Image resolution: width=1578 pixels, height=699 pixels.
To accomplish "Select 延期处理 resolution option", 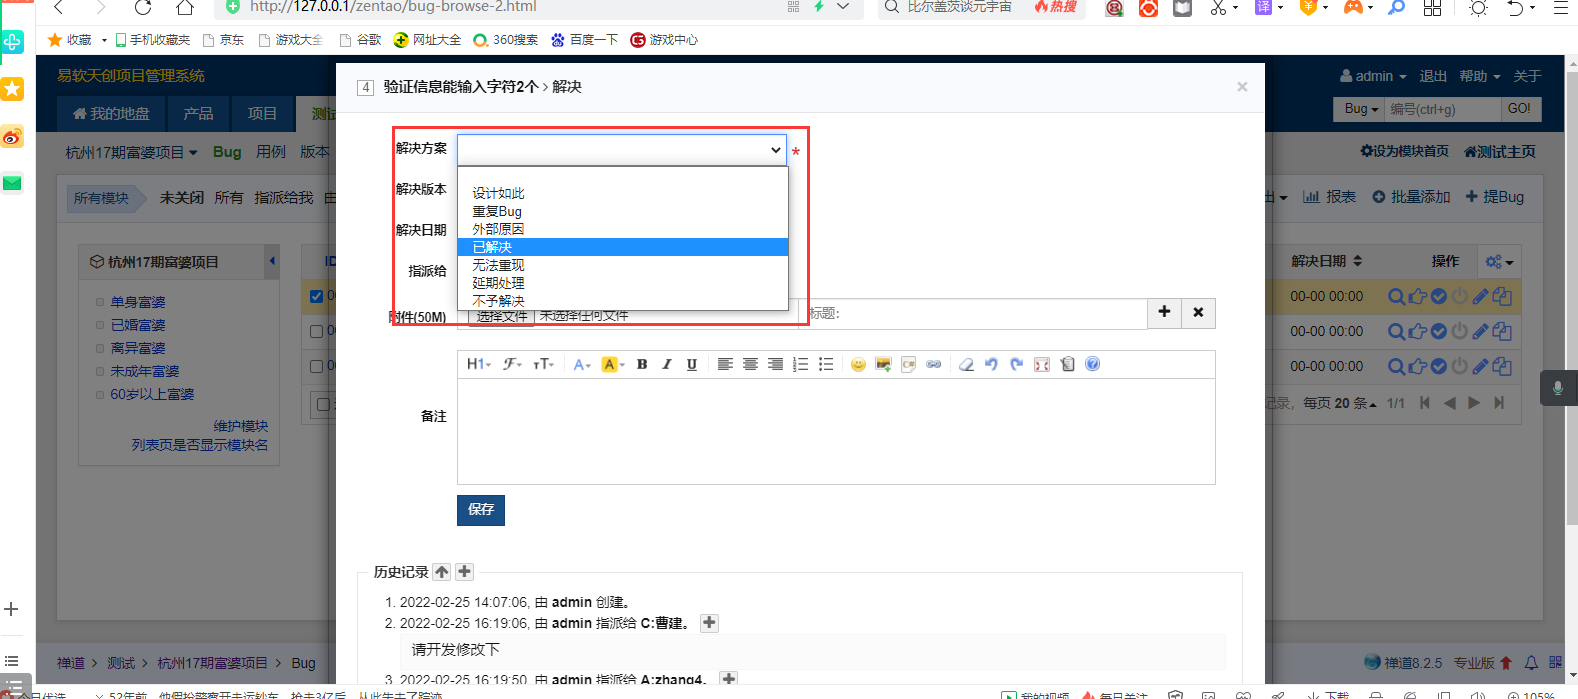I will click(x=623, y=283).
